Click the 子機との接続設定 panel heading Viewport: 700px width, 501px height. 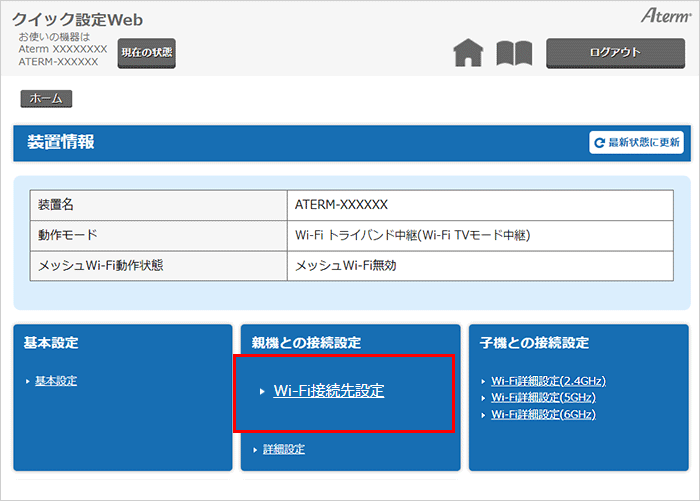coord(534,343)
